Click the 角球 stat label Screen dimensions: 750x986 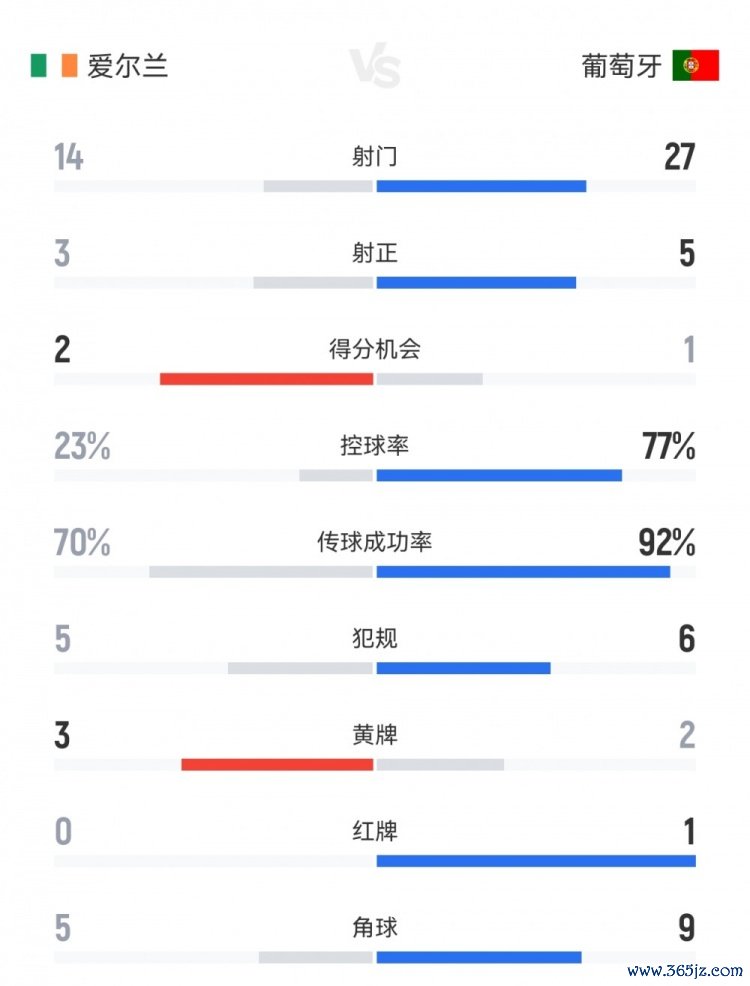point(375,927)
